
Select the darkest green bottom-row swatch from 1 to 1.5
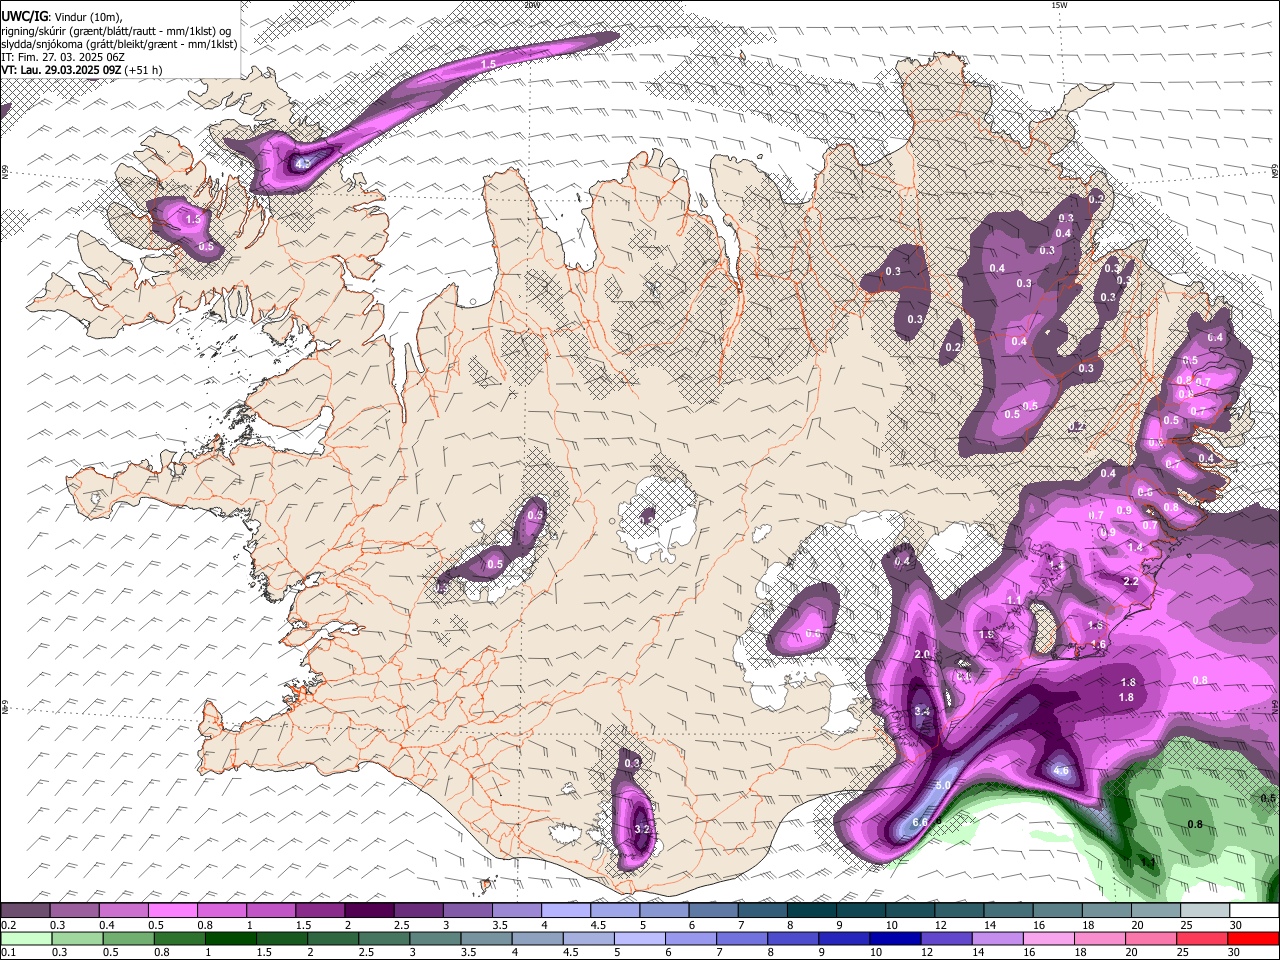[x=230, y=938]
